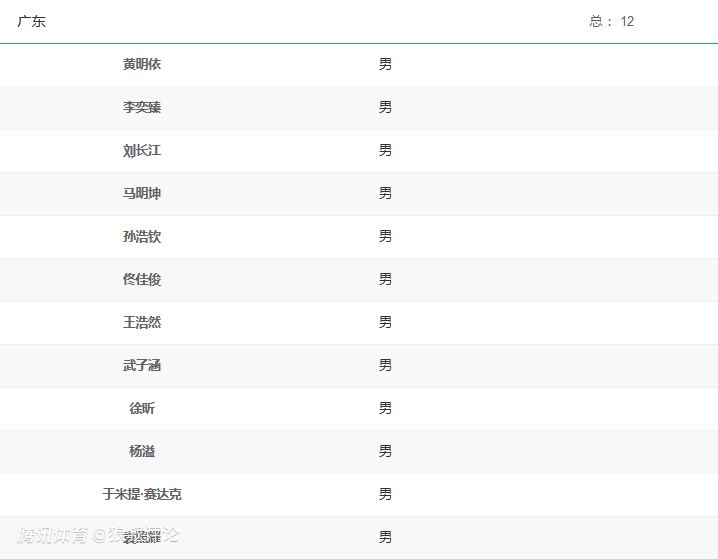Screen dimensions: 718x559
Task: Click on player 武子涵
Action: (142, 365)
